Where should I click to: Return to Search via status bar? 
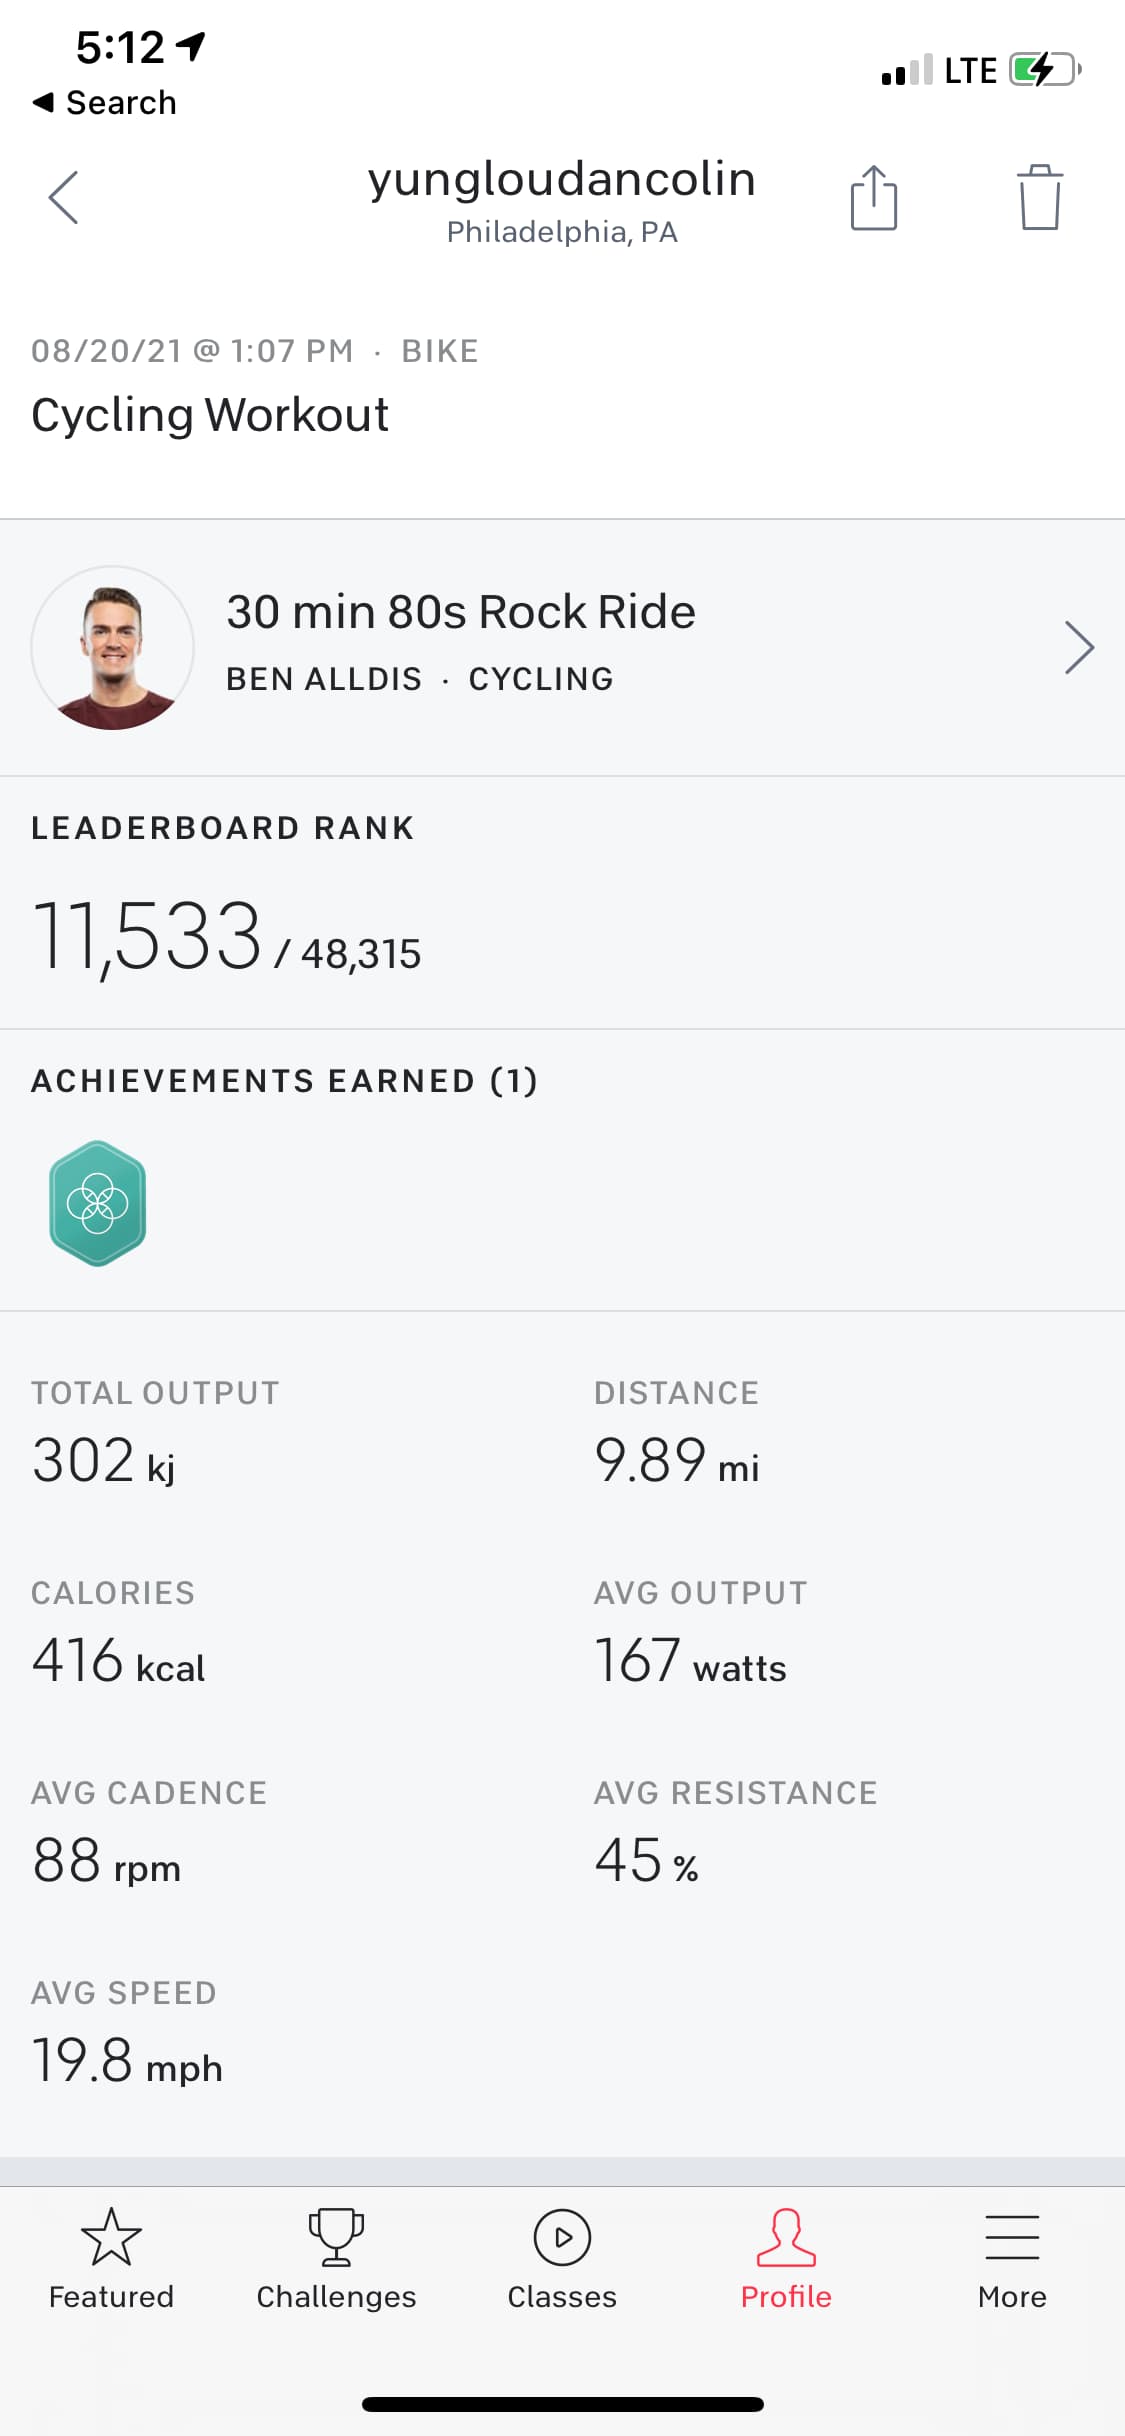point(105,102)
